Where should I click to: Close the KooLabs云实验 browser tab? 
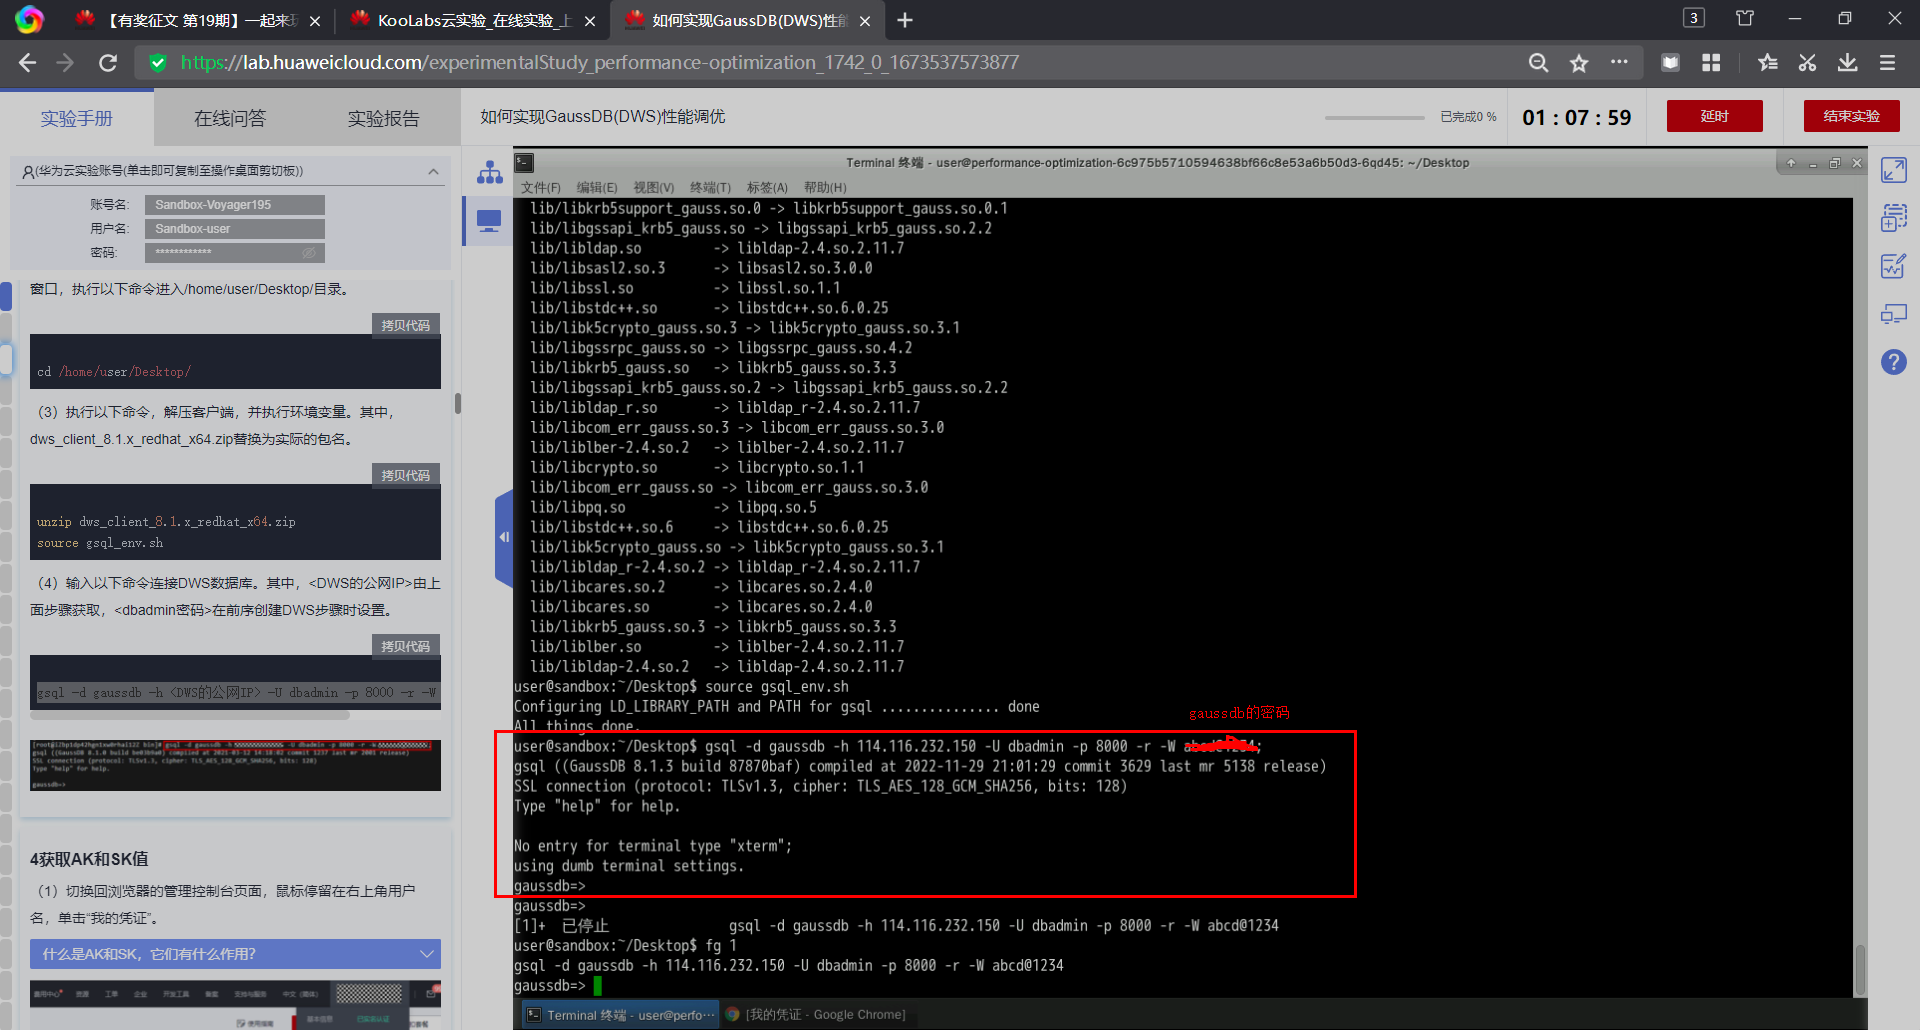[x=589, y=21]
